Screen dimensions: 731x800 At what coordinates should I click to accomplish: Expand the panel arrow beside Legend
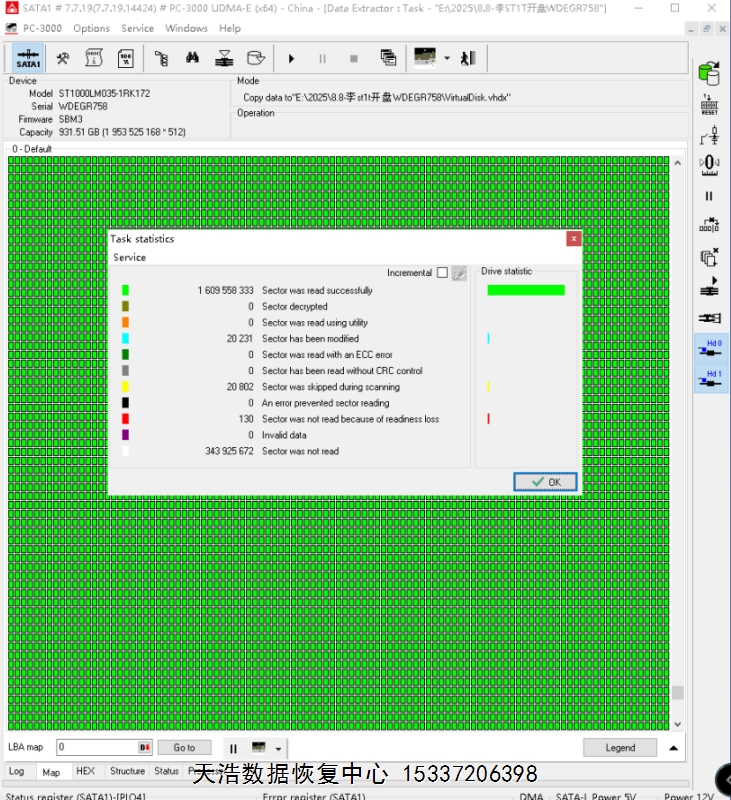coord(673,747)
